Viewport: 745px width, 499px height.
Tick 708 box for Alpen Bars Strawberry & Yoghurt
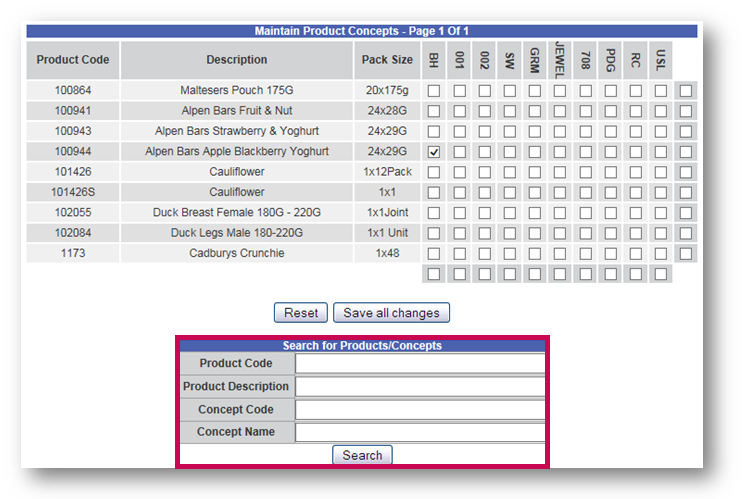click(585, 131)
